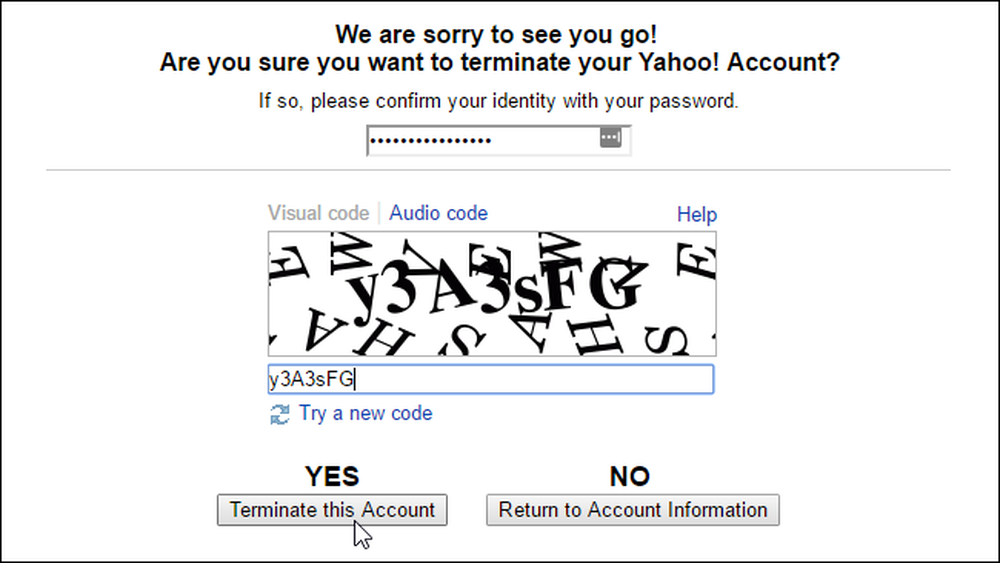
Task: Select the Visual code tab
Action: [x=318, y=213]
